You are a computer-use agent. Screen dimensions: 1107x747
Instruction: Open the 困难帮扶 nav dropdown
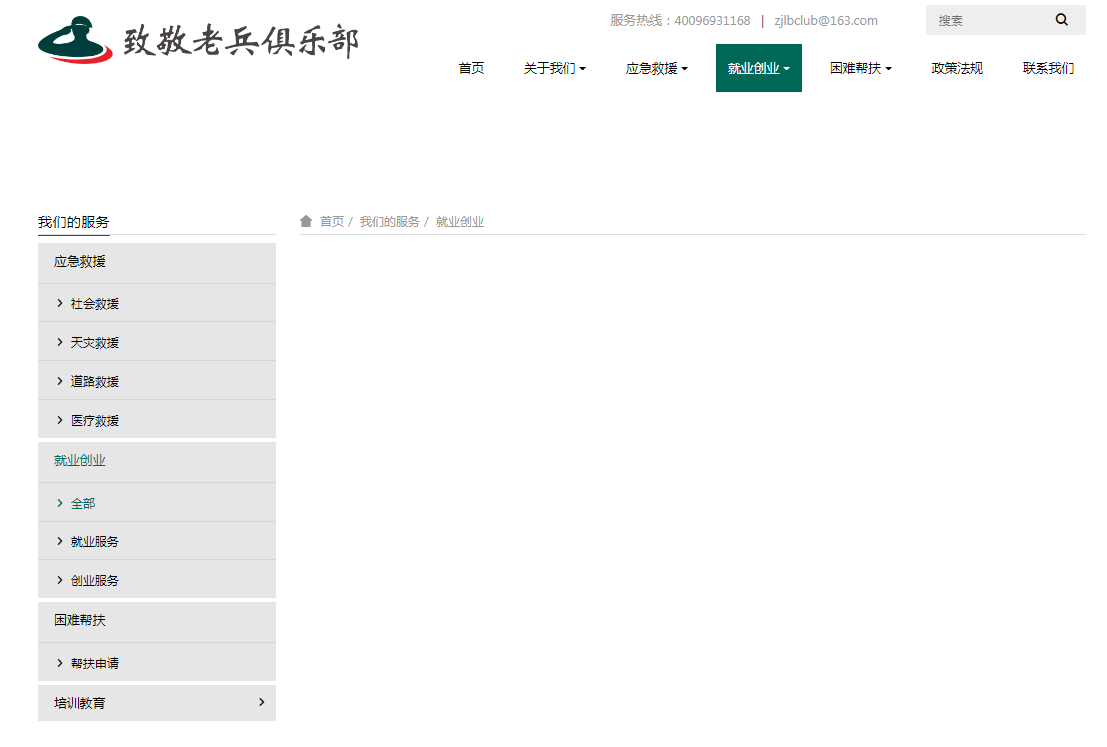[x=860, y=68]
